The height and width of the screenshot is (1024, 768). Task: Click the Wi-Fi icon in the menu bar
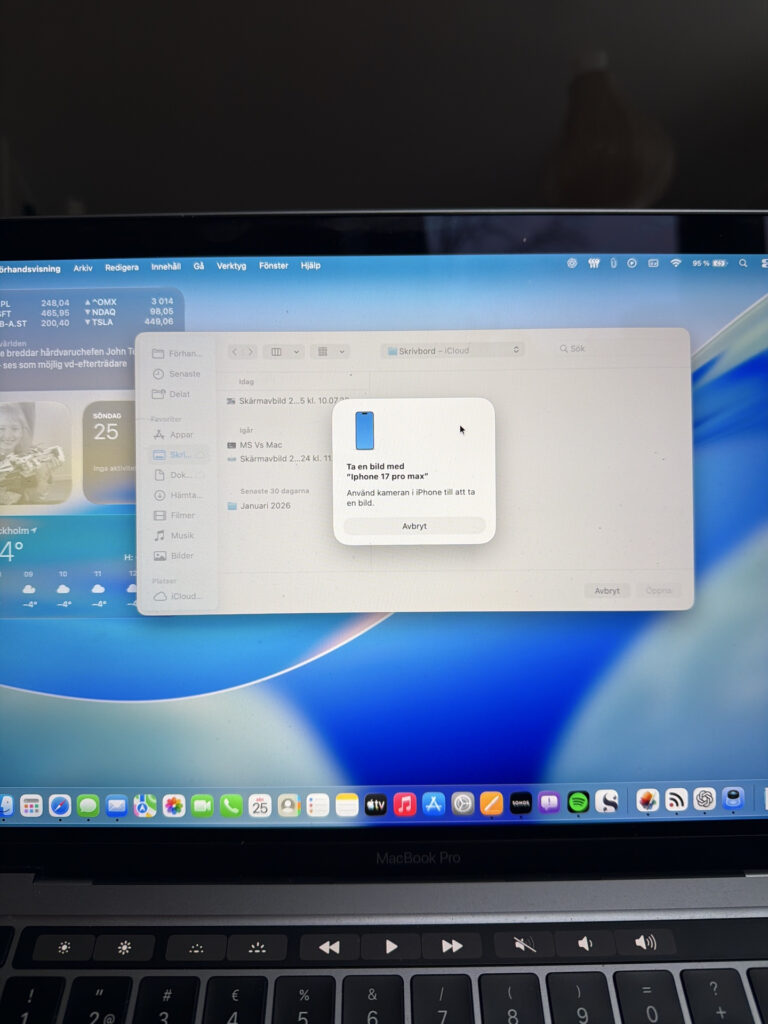pos(675,263)
